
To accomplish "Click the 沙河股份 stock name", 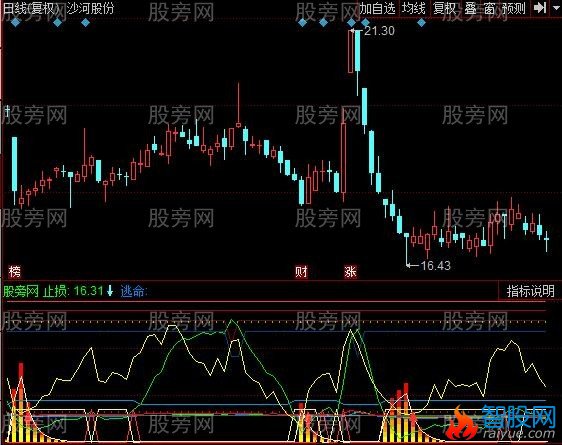I will (90, 8).
